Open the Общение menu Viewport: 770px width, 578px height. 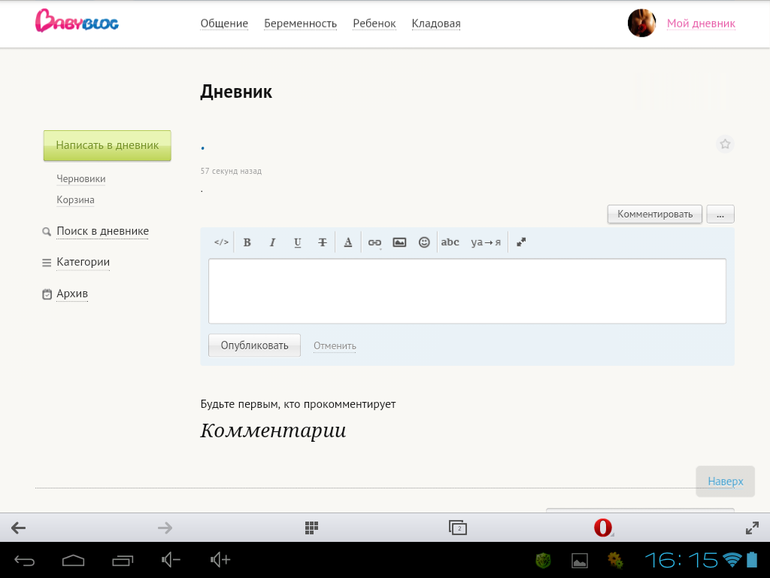[224, 24]
